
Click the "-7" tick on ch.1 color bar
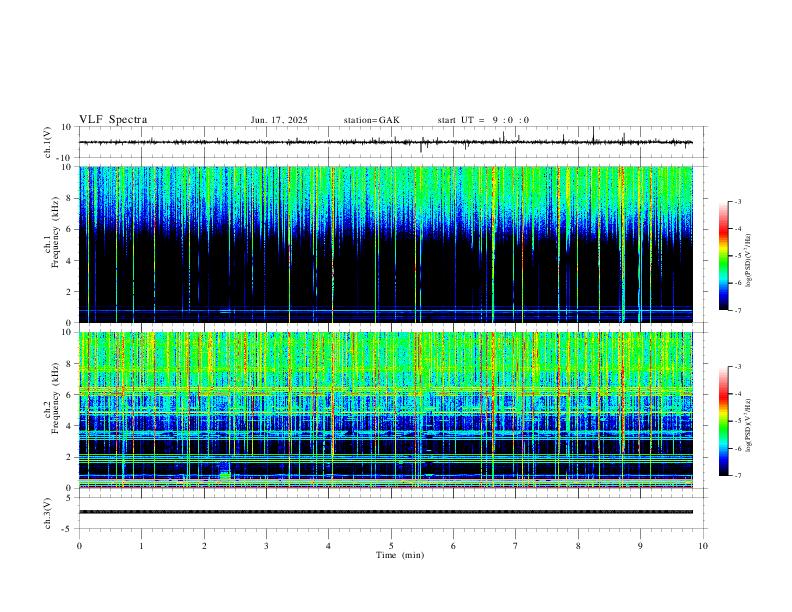pyautogui.click(x=737, y=310)
